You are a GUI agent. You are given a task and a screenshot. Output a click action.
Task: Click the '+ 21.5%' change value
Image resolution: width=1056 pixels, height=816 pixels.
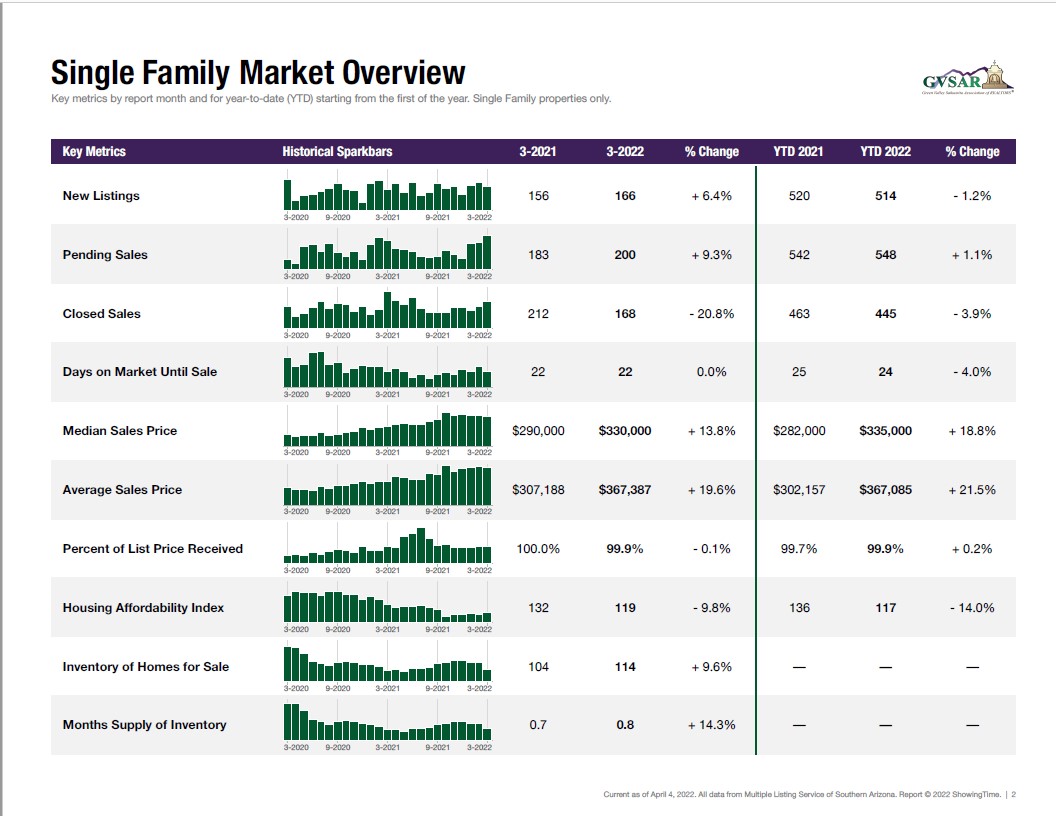972,490
